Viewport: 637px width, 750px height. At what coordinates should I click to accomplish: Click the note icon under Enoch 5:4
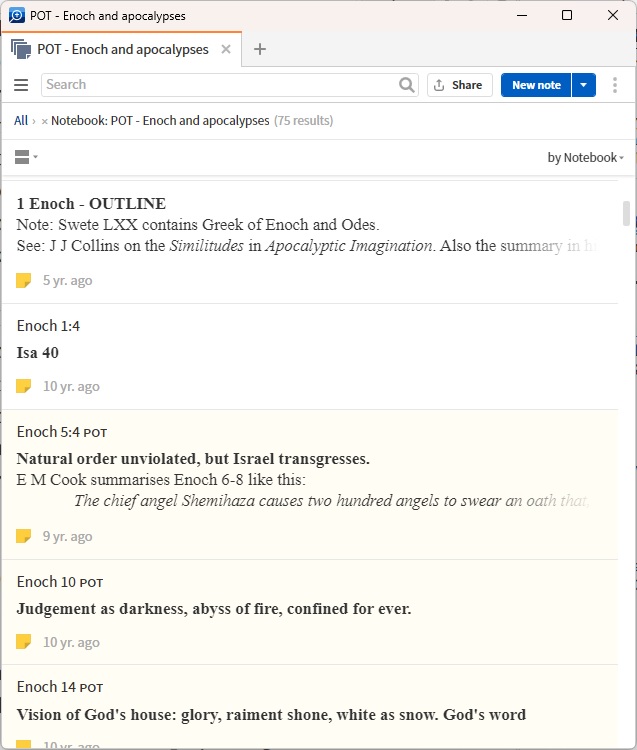point(24,537)
